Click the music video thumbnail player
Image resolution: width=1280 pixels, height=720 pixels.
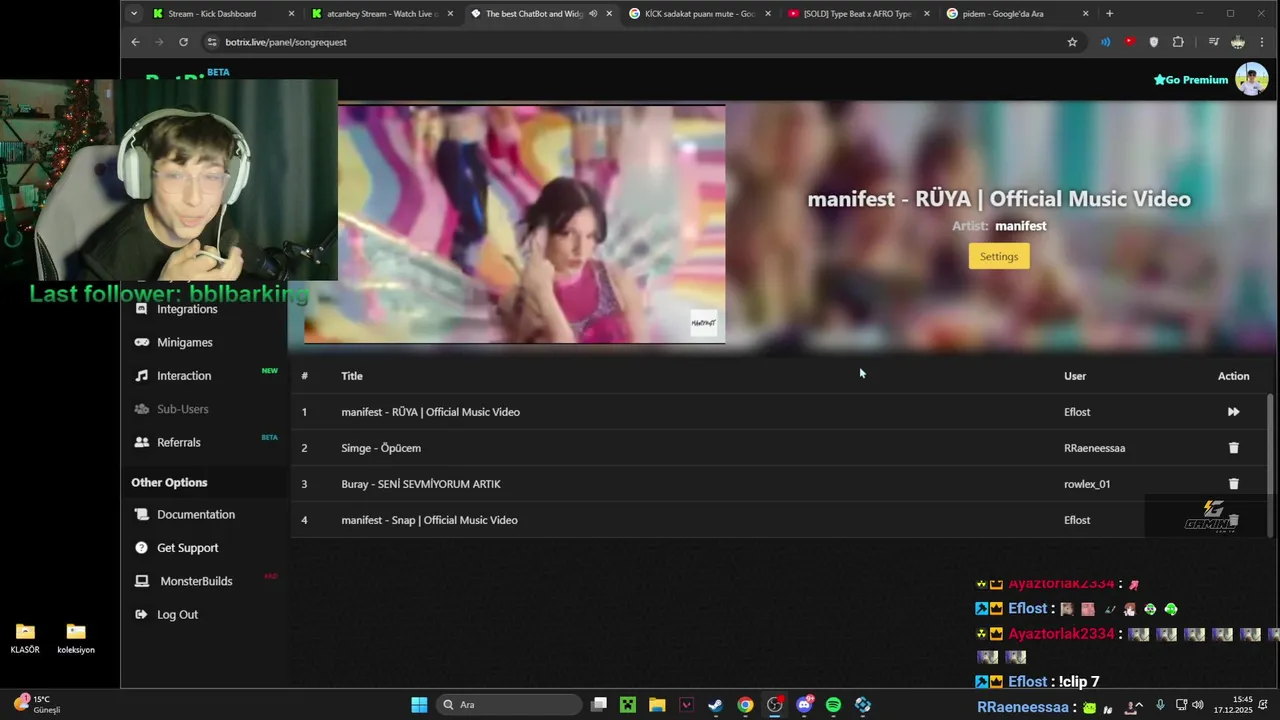pos(514,224)
